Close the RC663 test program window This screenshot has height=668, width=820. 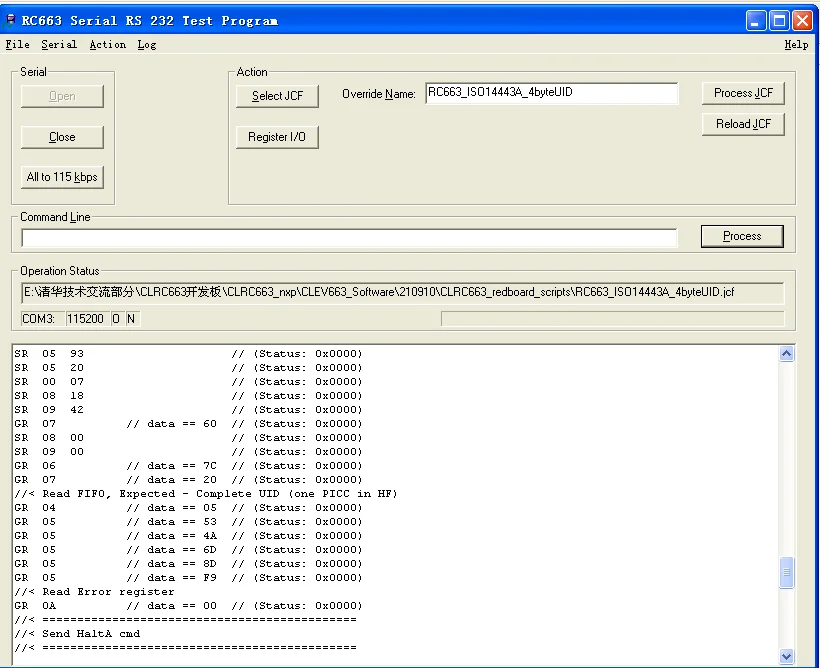(802, 21)
